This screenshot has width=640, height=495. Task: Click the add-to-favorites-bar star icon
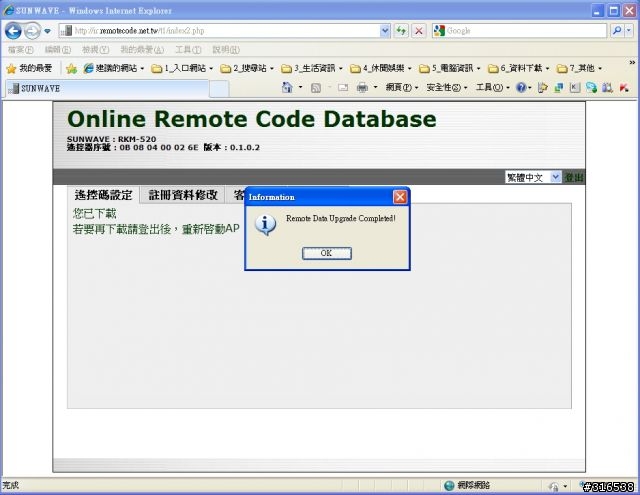click(71, 69)
